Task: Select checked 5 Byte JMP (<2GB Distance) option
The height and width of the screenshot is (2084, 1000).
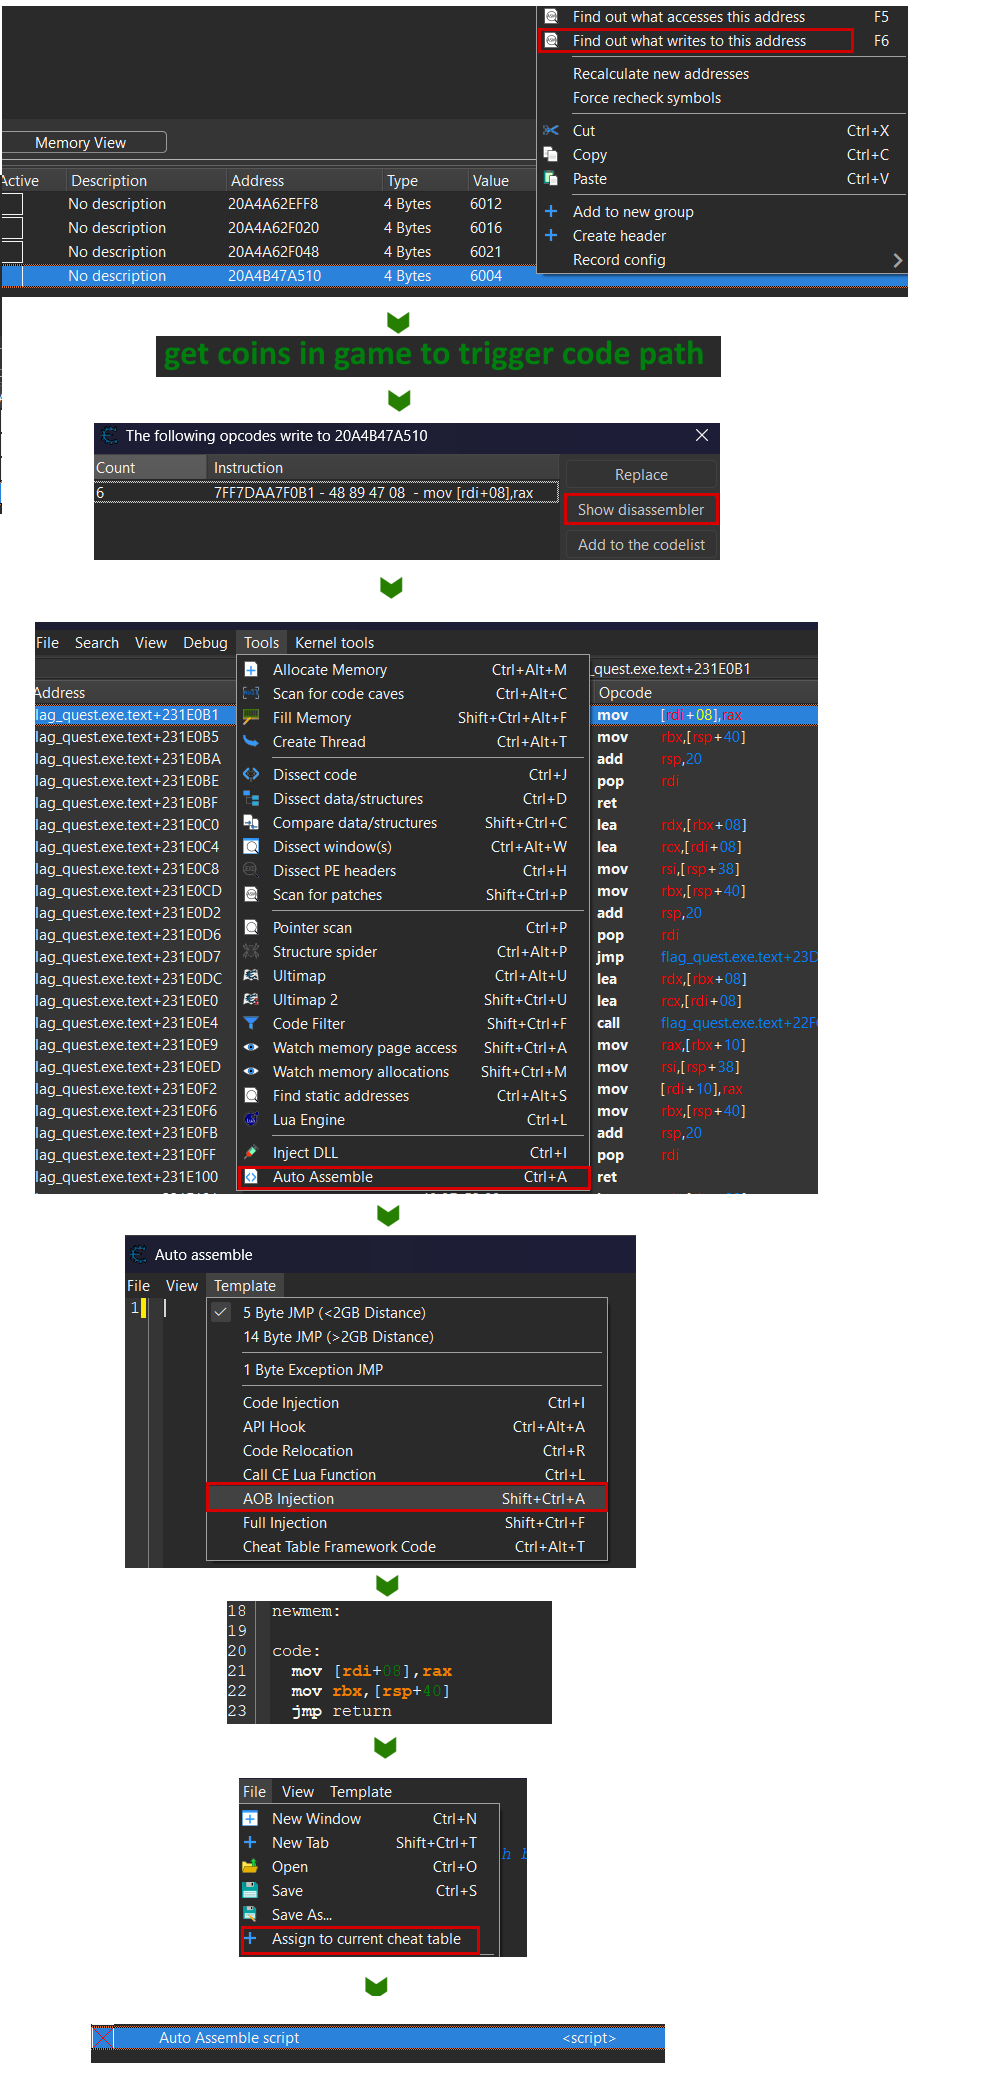Action: (407, 1313)
